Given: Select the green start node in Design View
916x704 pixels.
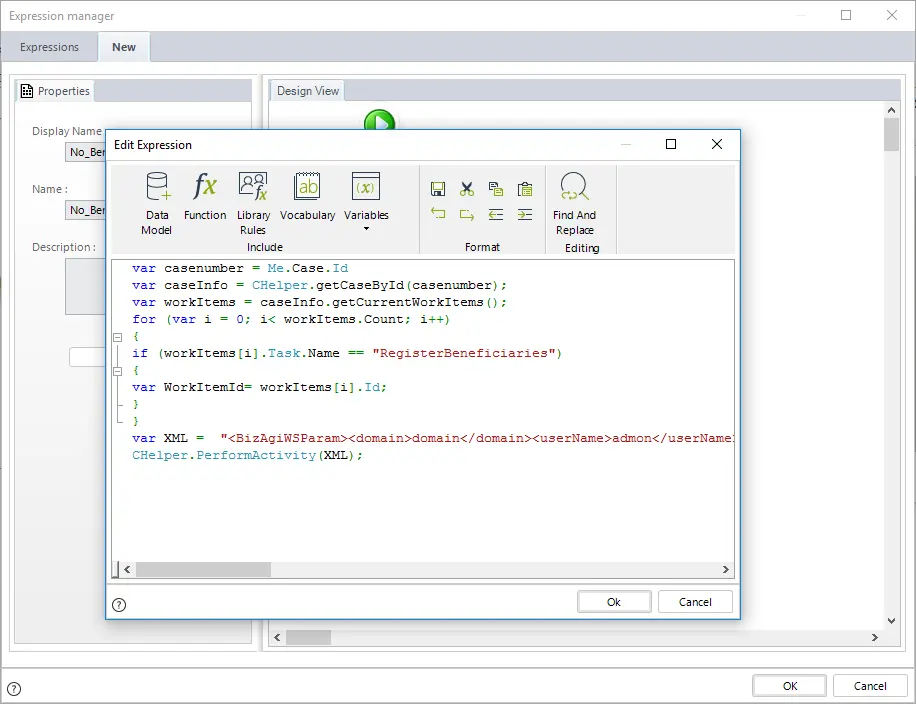Looking at the screenshot, I should pos(379,120).
